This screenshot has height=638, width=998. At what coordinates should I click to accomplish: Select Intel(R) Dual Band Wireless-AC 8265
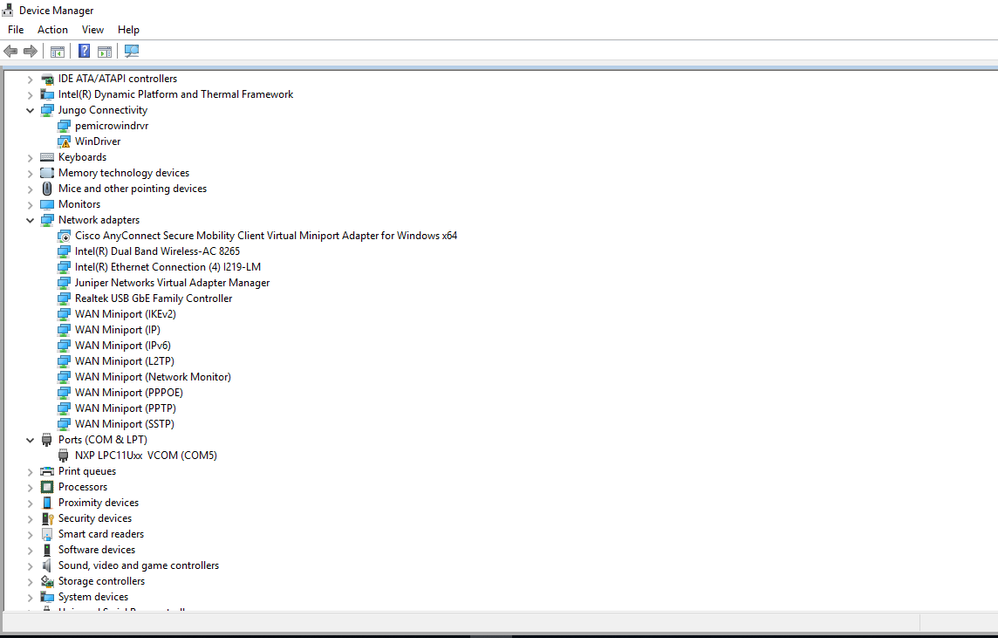(x=157, y=251)
